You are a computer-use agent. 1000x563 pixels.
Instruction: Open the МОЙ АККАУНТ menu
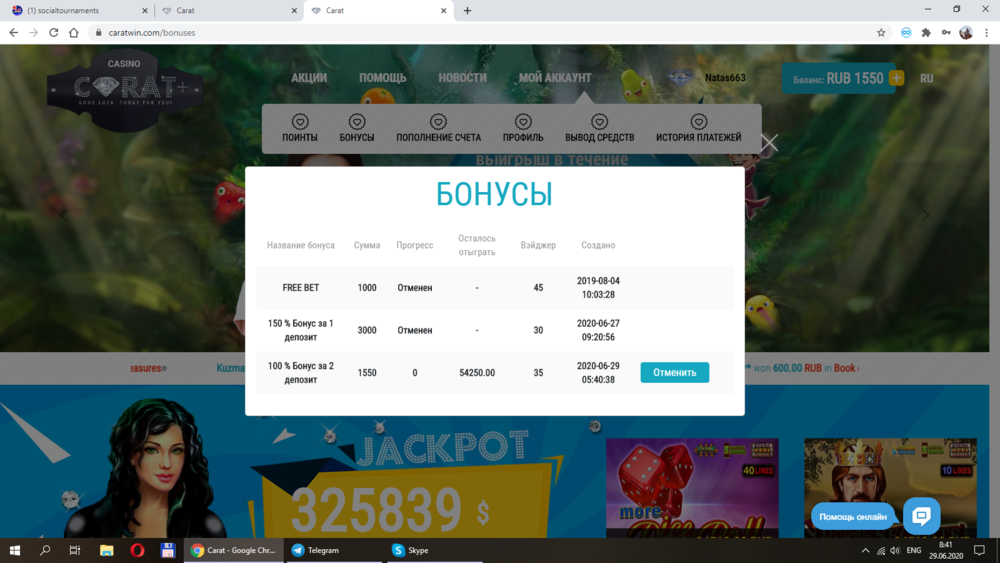point(555,78)
